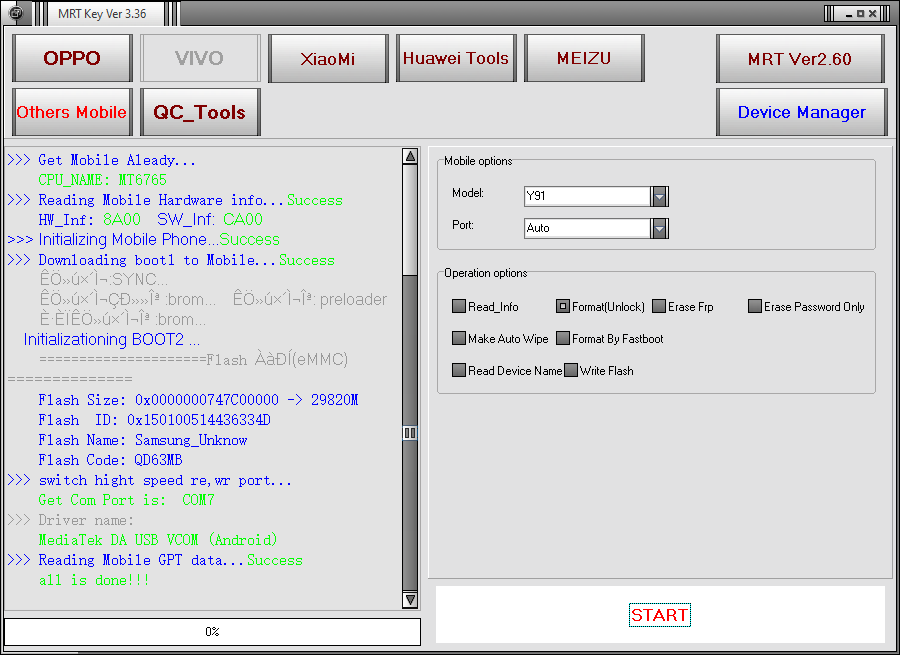
Task: Click 'MediaTek DA USB VCOM (Android)' line
Action: [158, 540]
